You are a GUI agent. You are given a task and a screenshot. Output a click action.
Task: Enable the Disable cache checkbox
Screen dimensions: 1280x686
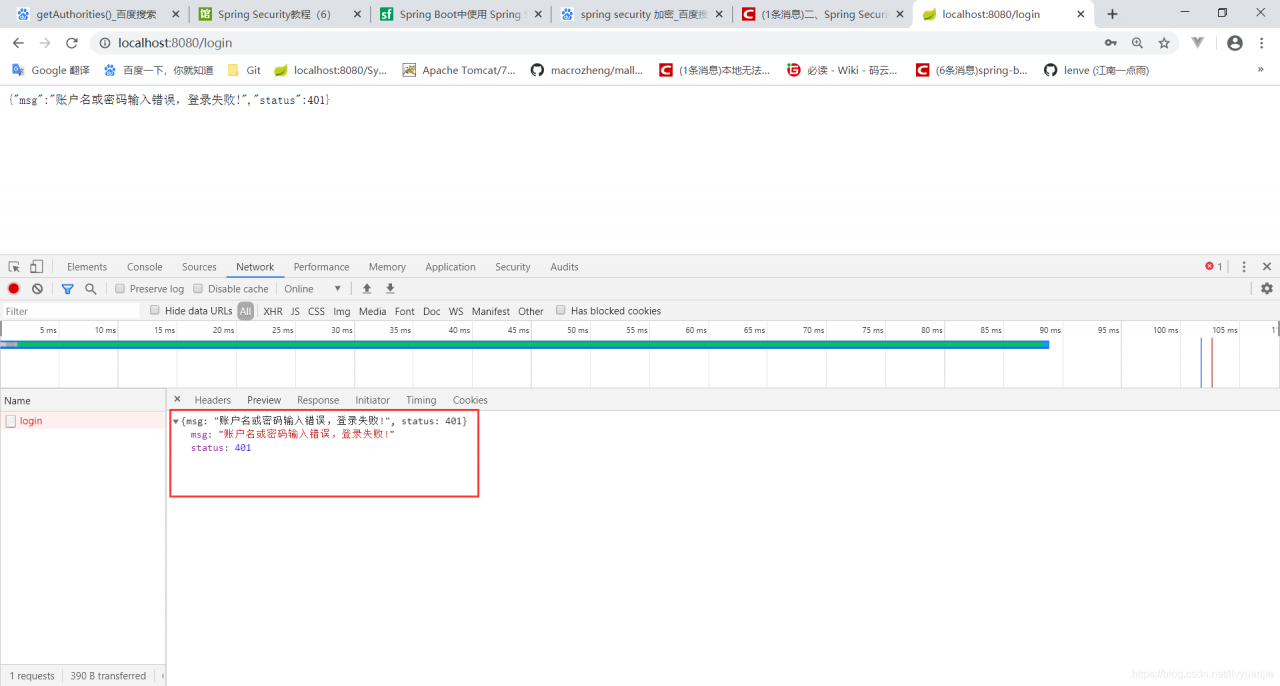coord(198,289)
